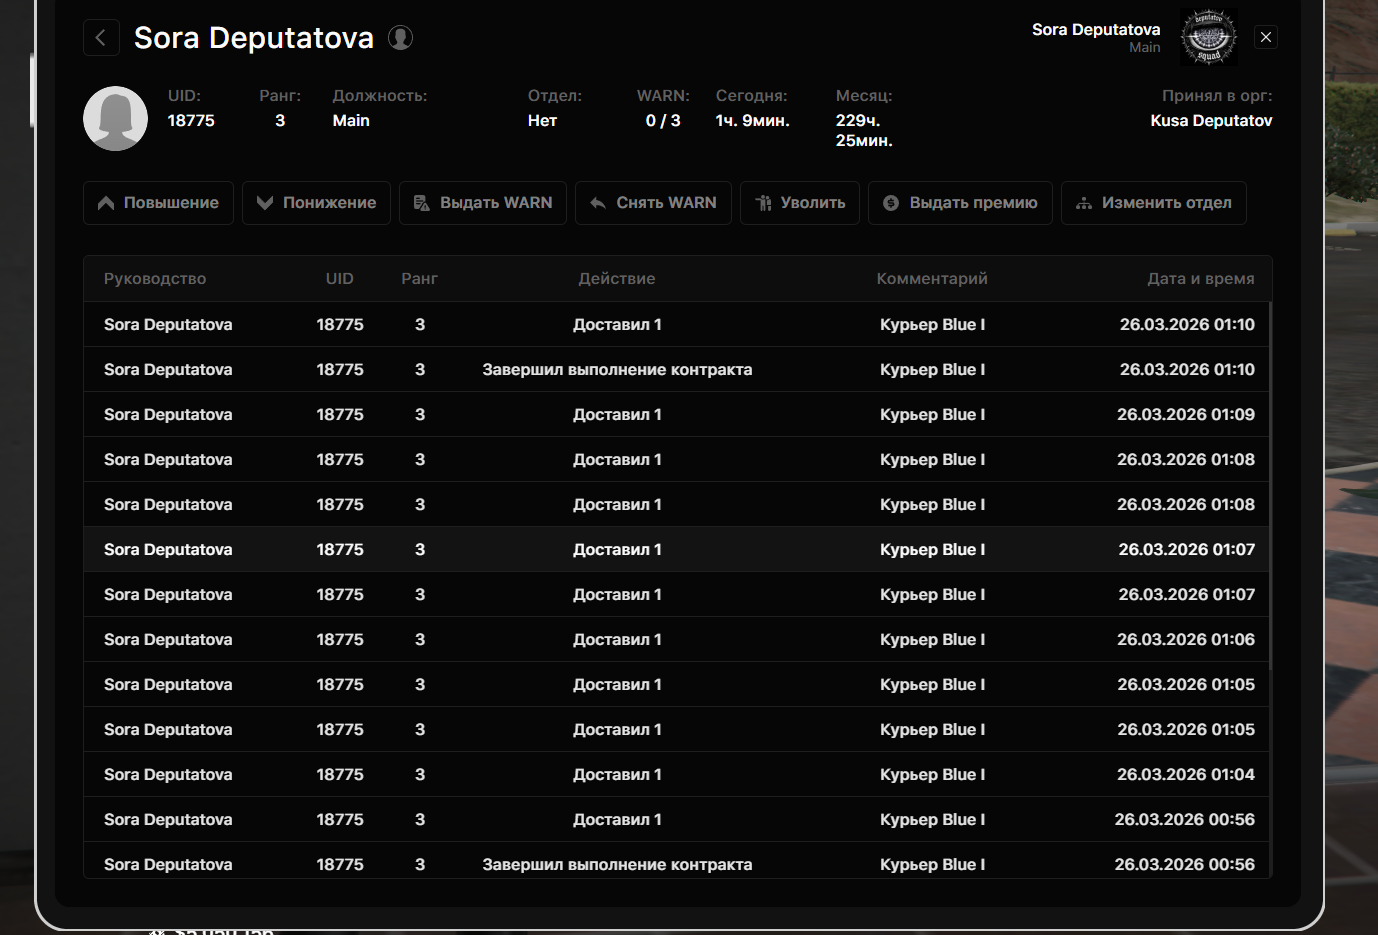The height and width of the screenshot is (935, 1378).
Task: Click the log table vertical scrollbar
Action: pos(1270,480)
